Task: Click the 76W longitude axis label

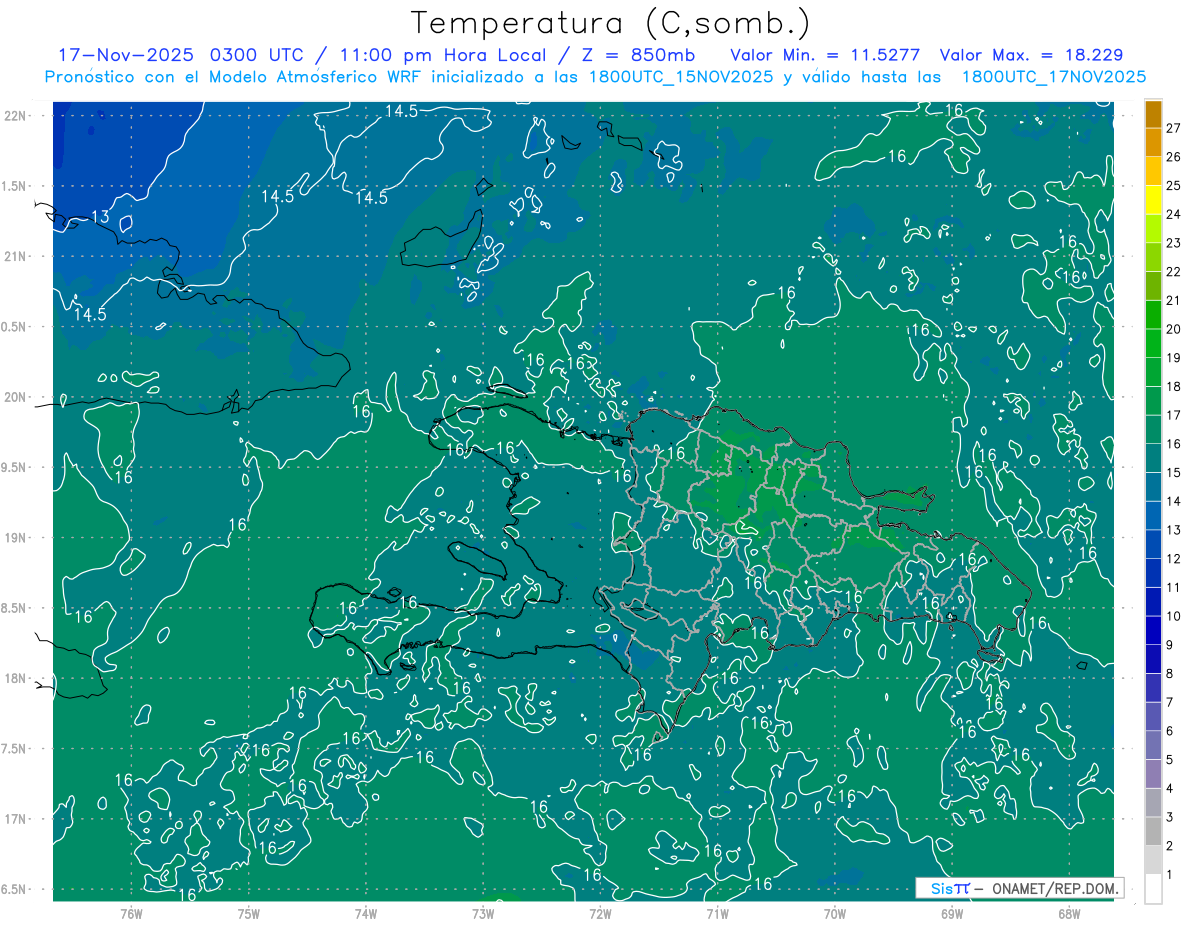Action: (x=131, y=913)
